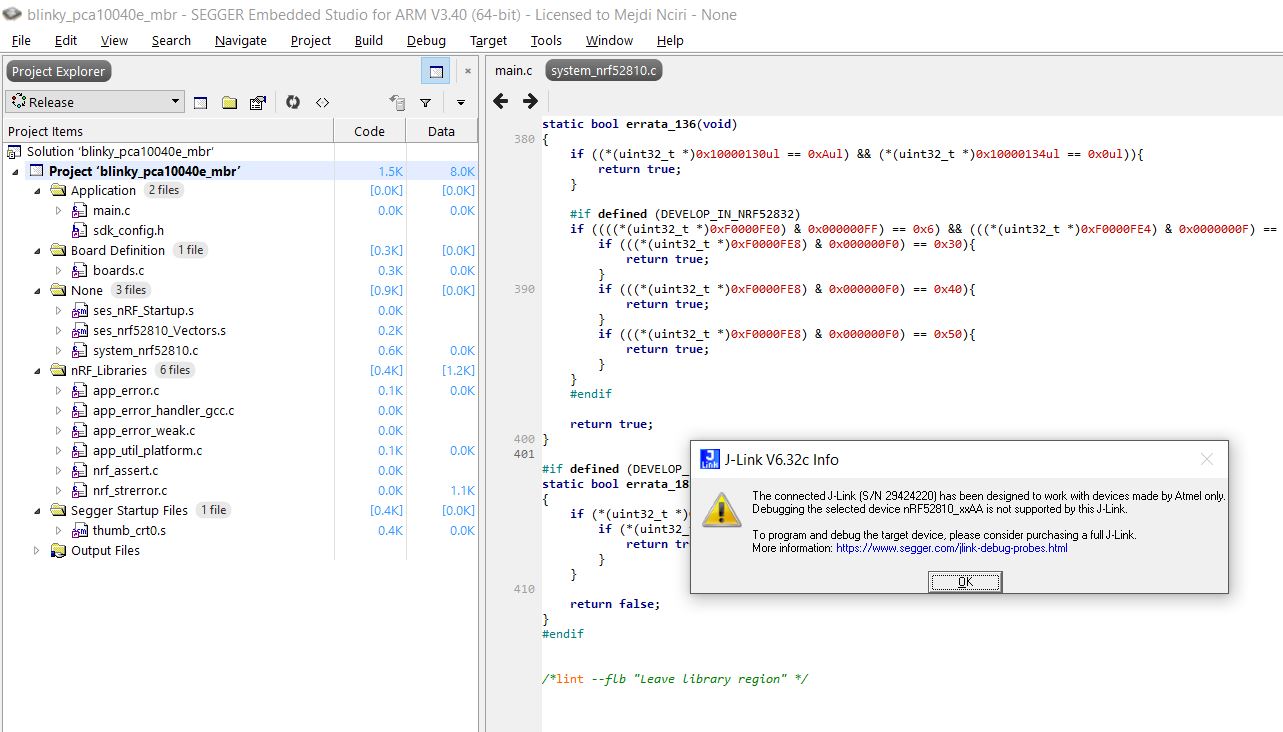
Task: Select nrf_assert.c file
Action: (125, 470)
